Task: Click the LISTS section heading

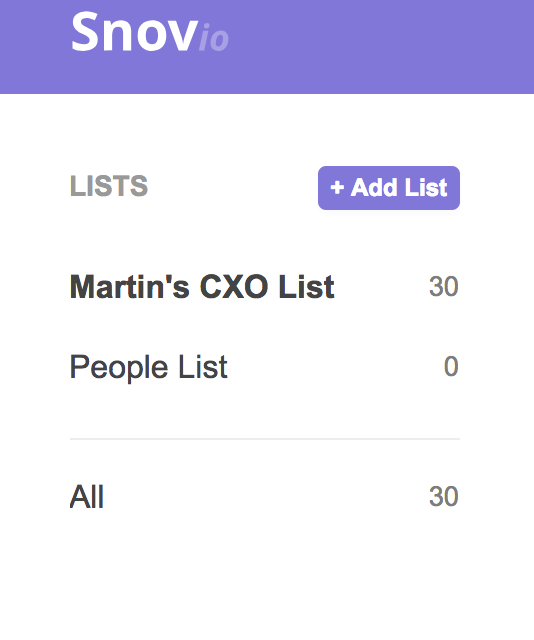Action: (x=109, y=186)
